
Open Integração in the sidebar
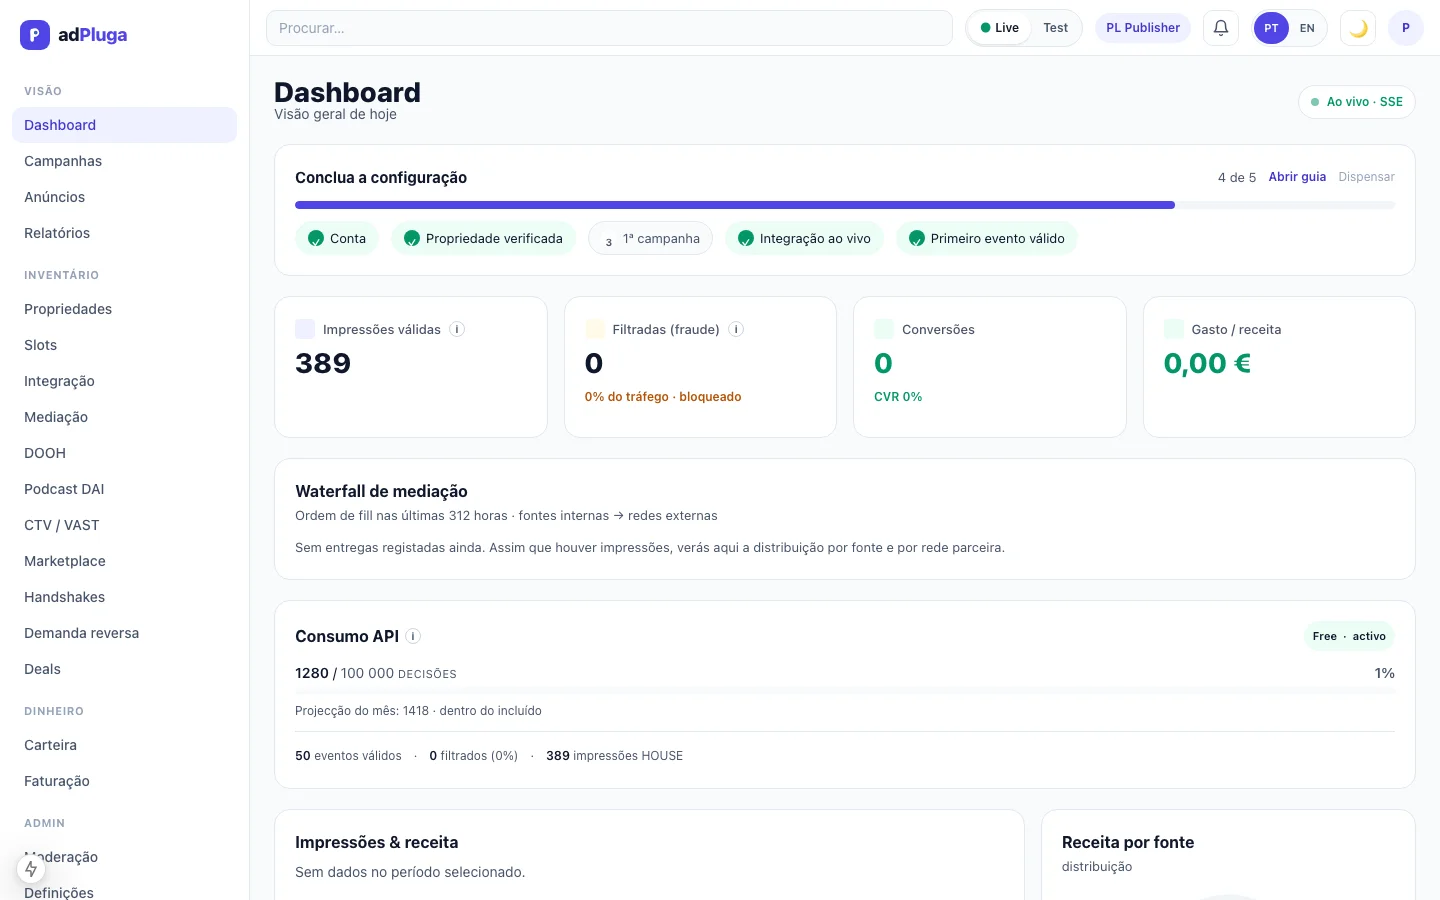tap(124, 381)
